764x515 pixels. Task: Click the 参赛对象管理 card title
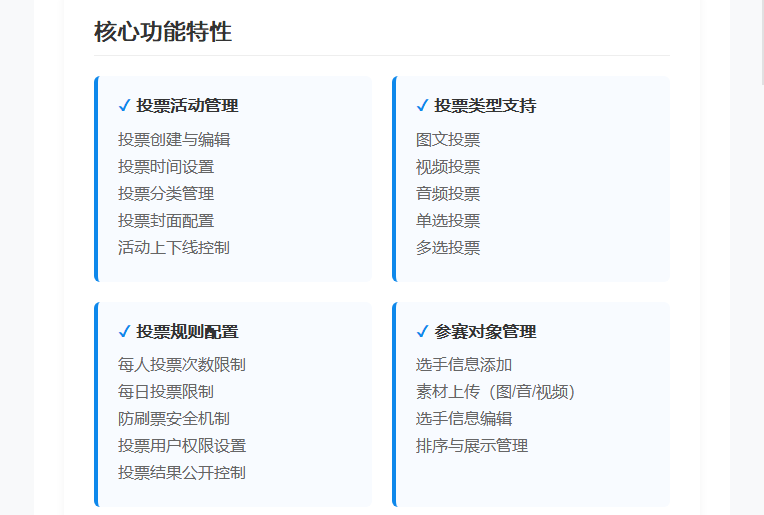pos(485,331)
